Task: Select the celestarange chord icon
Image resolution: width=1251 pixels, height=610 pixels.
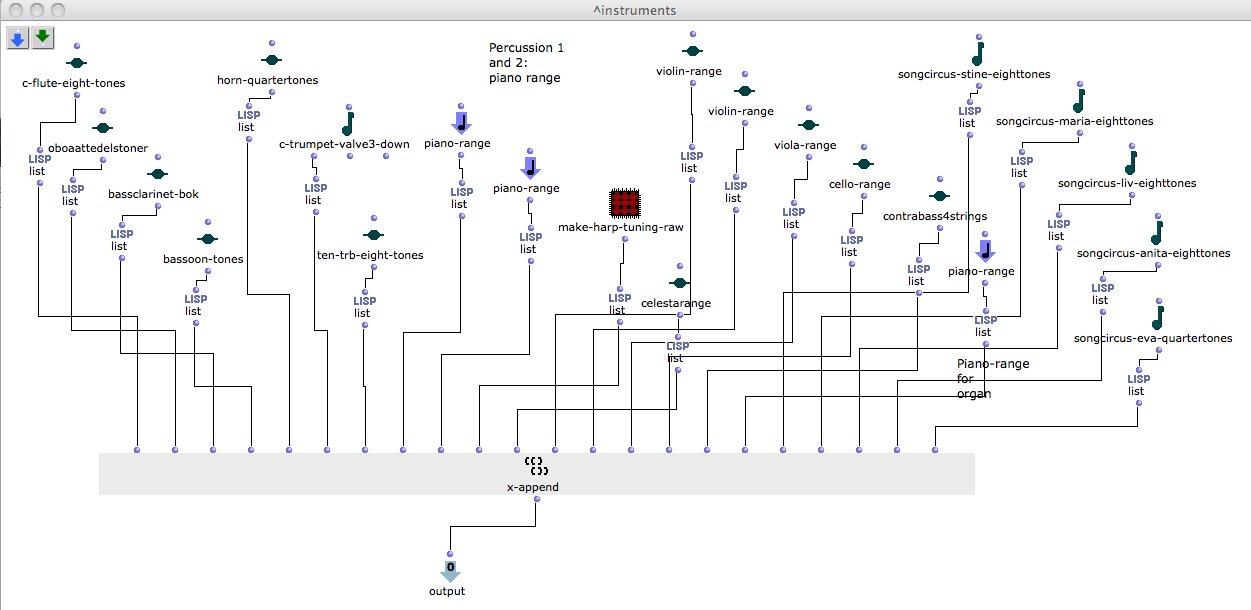Action: 679,283
